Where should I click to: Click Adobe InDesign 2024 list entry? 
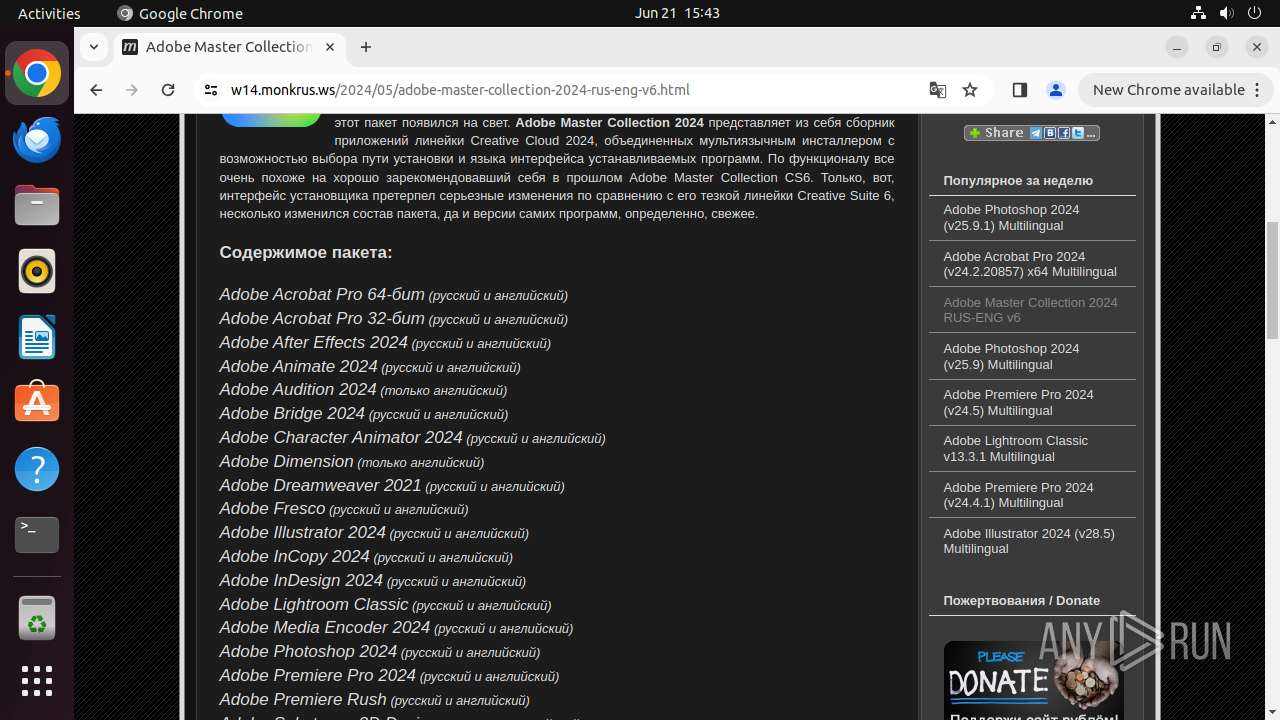[372, 580]
